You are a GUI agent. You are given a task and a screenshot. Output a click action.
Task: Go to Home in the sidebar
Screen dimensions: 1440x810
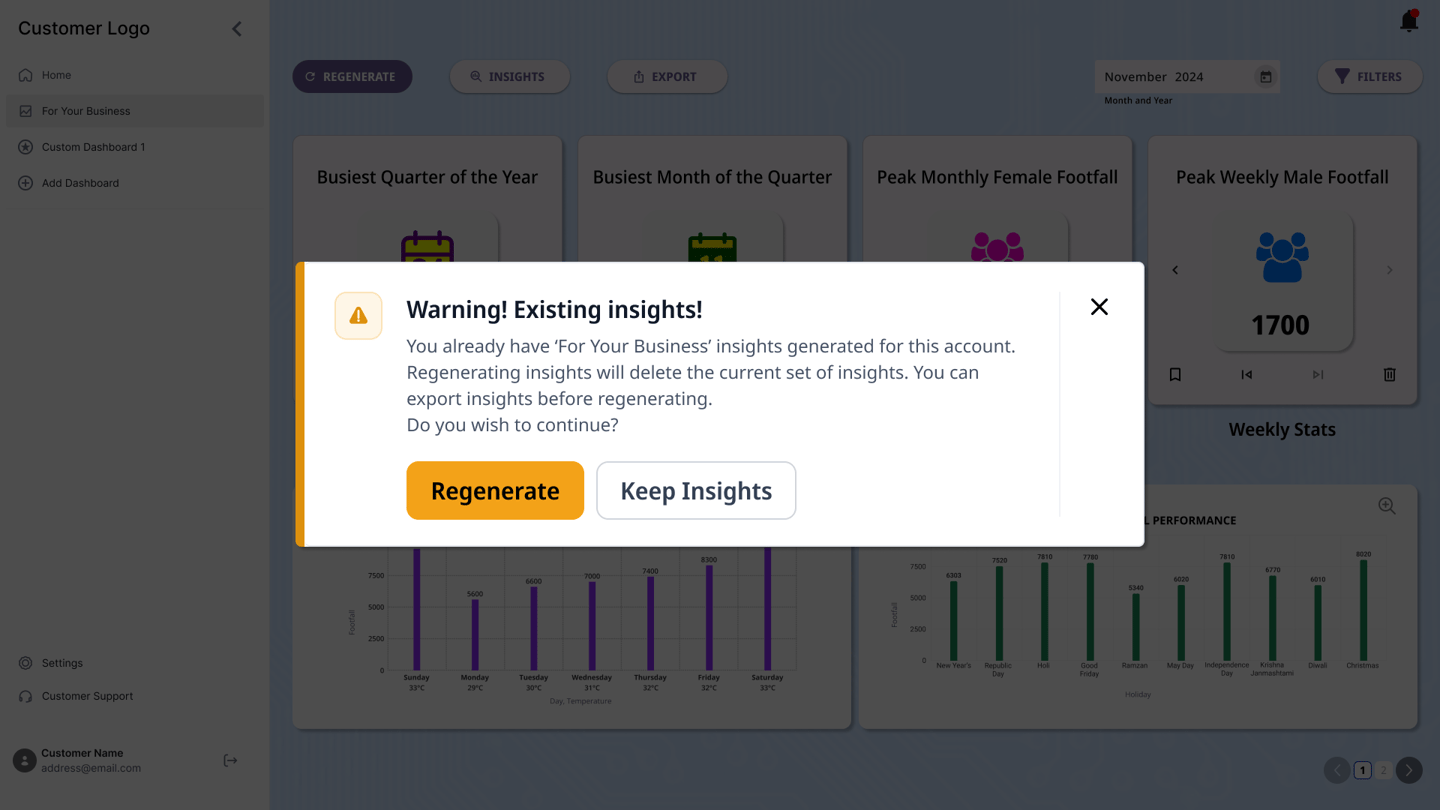coord(56,75)
